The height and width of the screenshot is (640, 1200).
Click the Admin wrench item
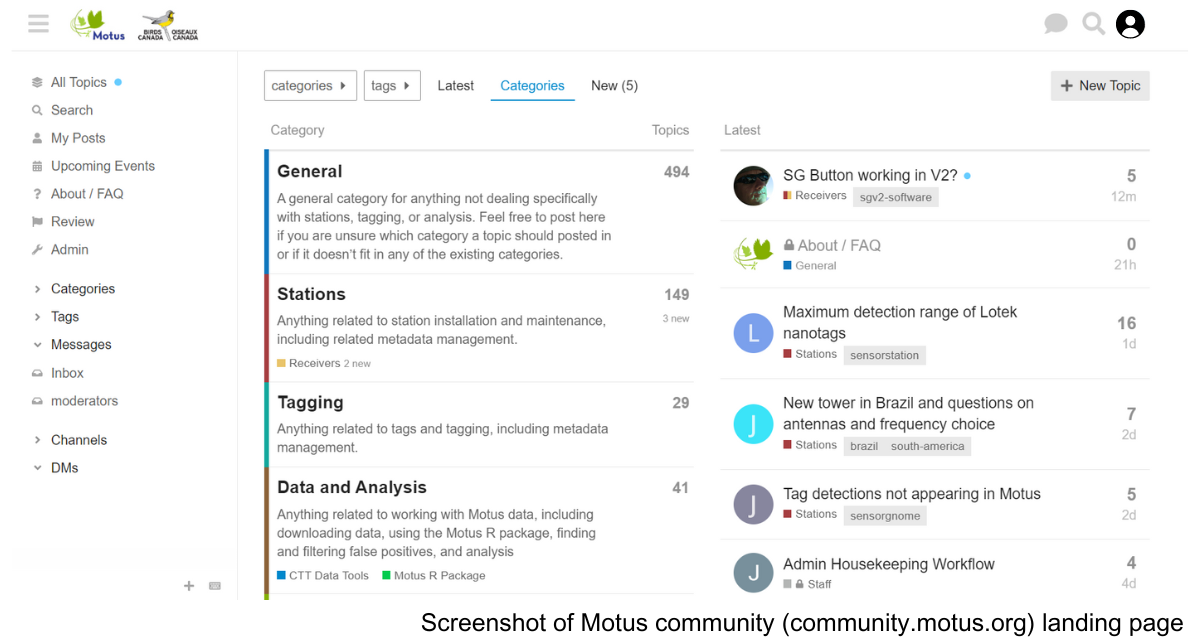pos(69,250)
